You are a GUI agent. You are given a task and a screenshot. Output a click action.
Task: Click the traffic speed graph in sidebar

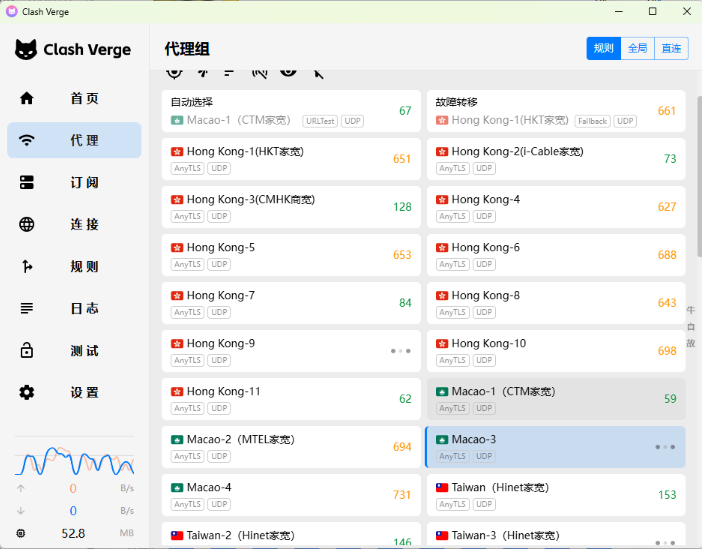tap(74, 461)
